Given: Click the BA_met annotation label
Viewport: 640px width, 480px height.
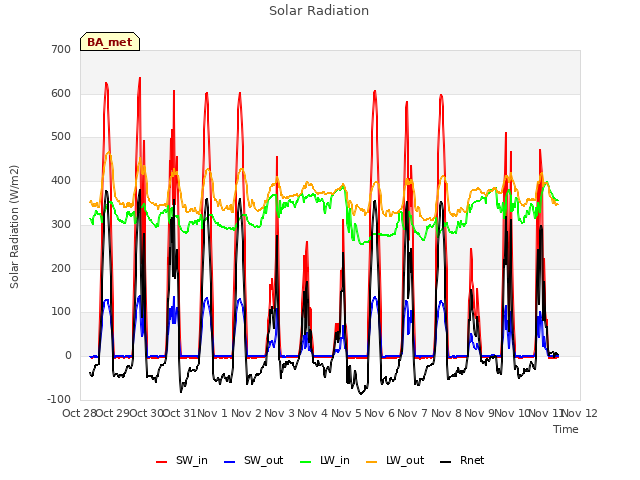Looking at the screenshot, I should [x=110, y=42].
